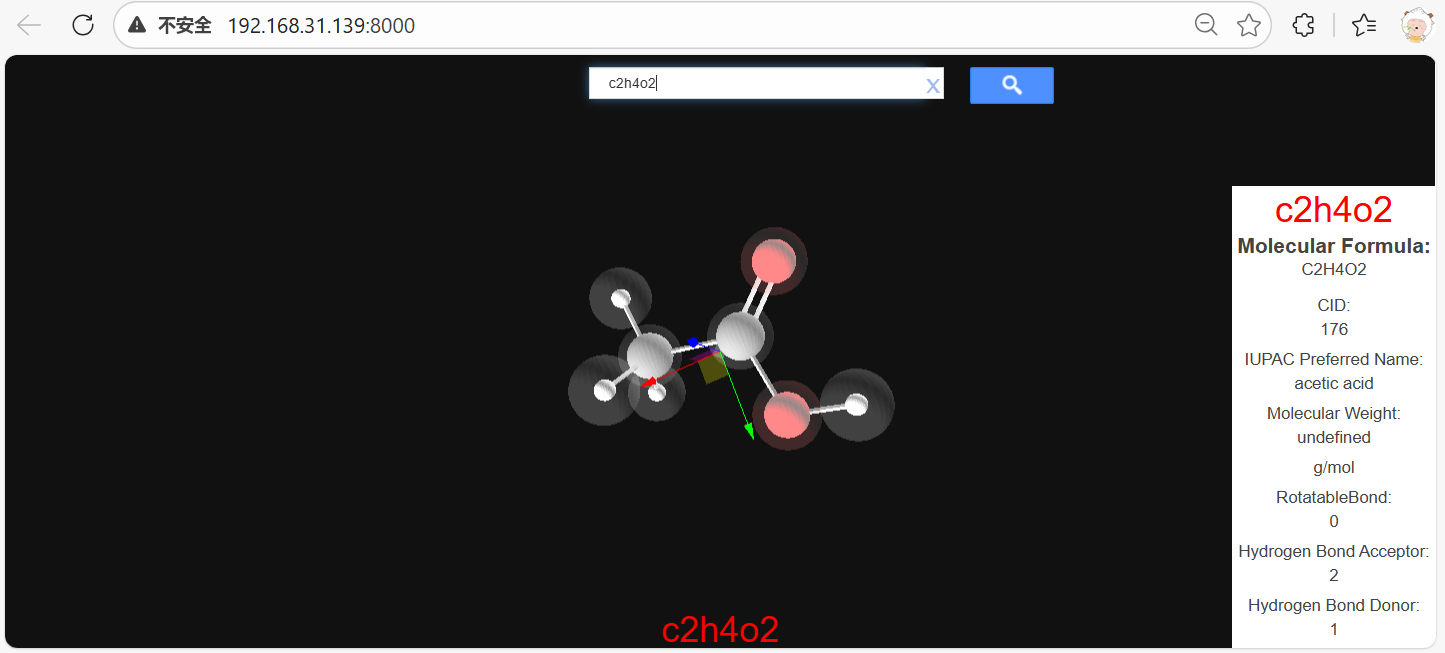1445x653 pixels.
Task: Click the methyl carbon atom sphere
Action: [x=651, y=356]
